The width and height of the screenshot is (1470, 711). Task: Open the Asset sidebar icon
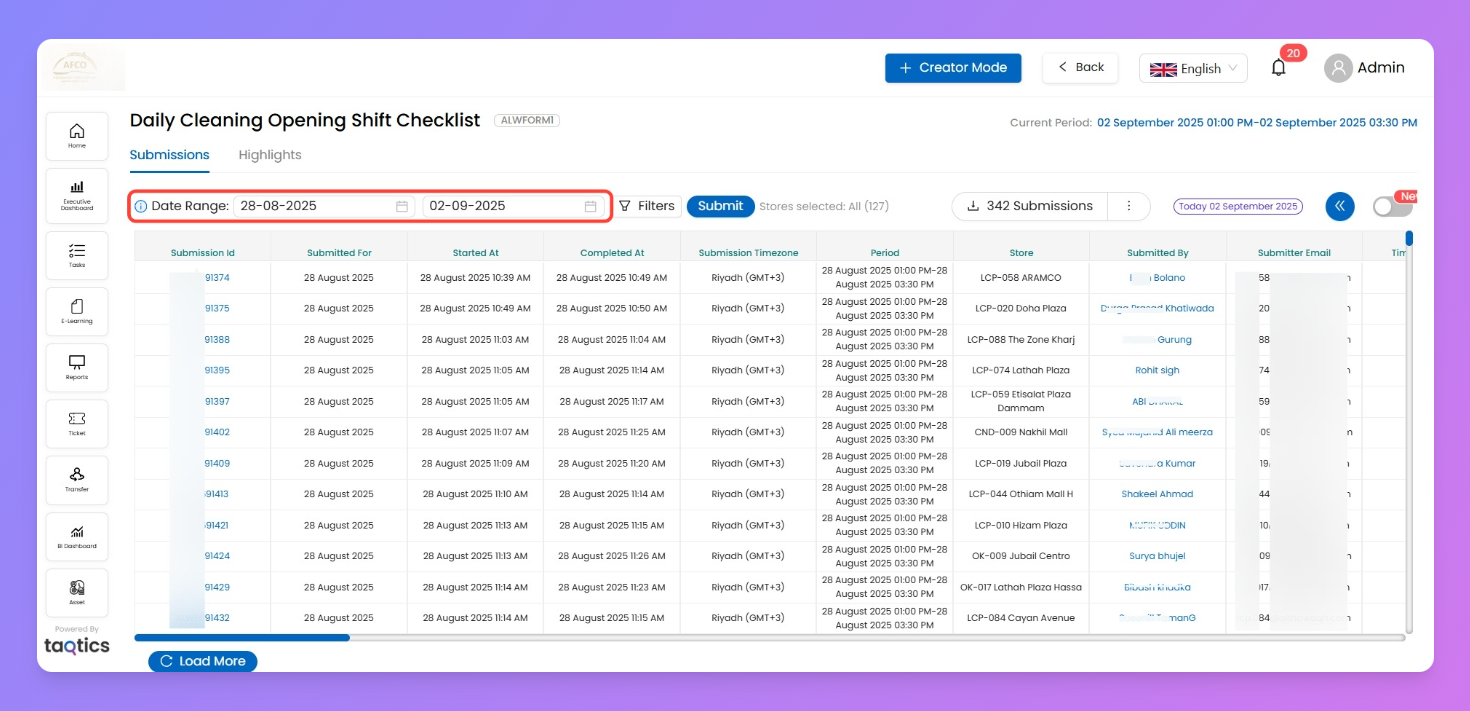(x=77, y=593)
